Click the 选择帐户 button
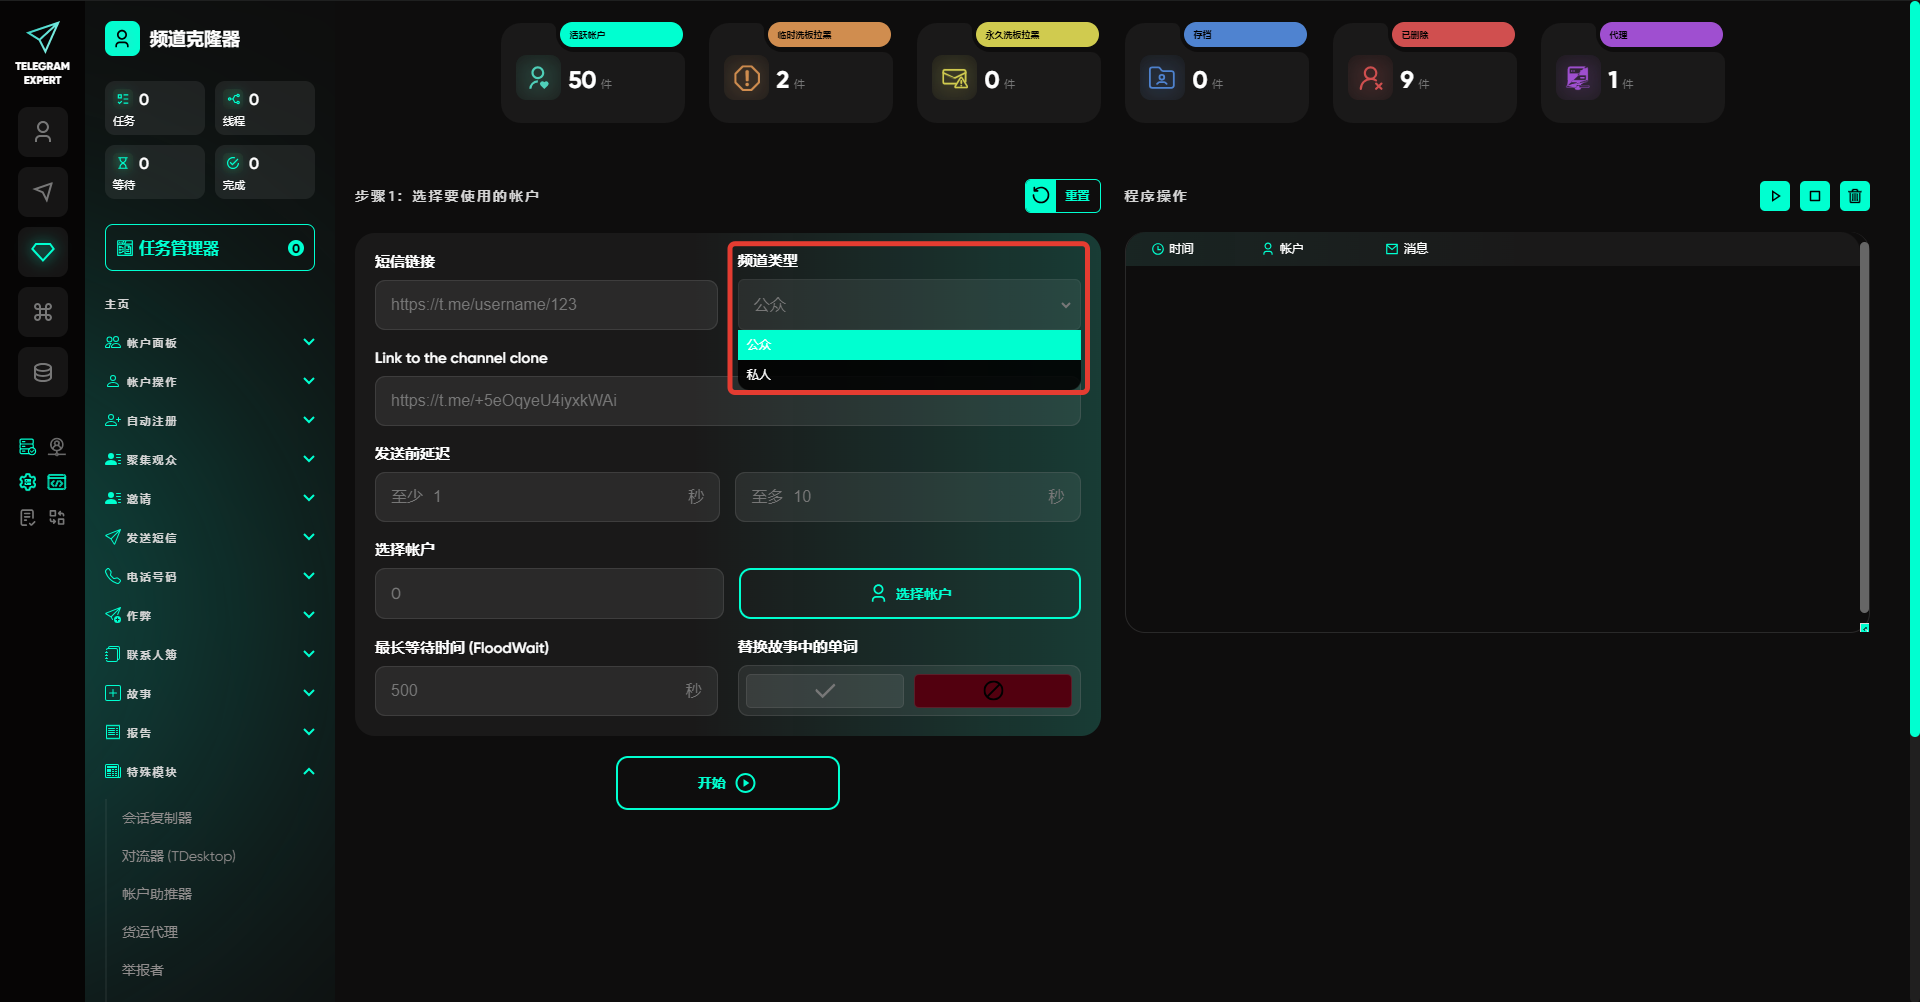Image resolution: width=1920 pixels, height=1002 pixels. coord(909,594)
